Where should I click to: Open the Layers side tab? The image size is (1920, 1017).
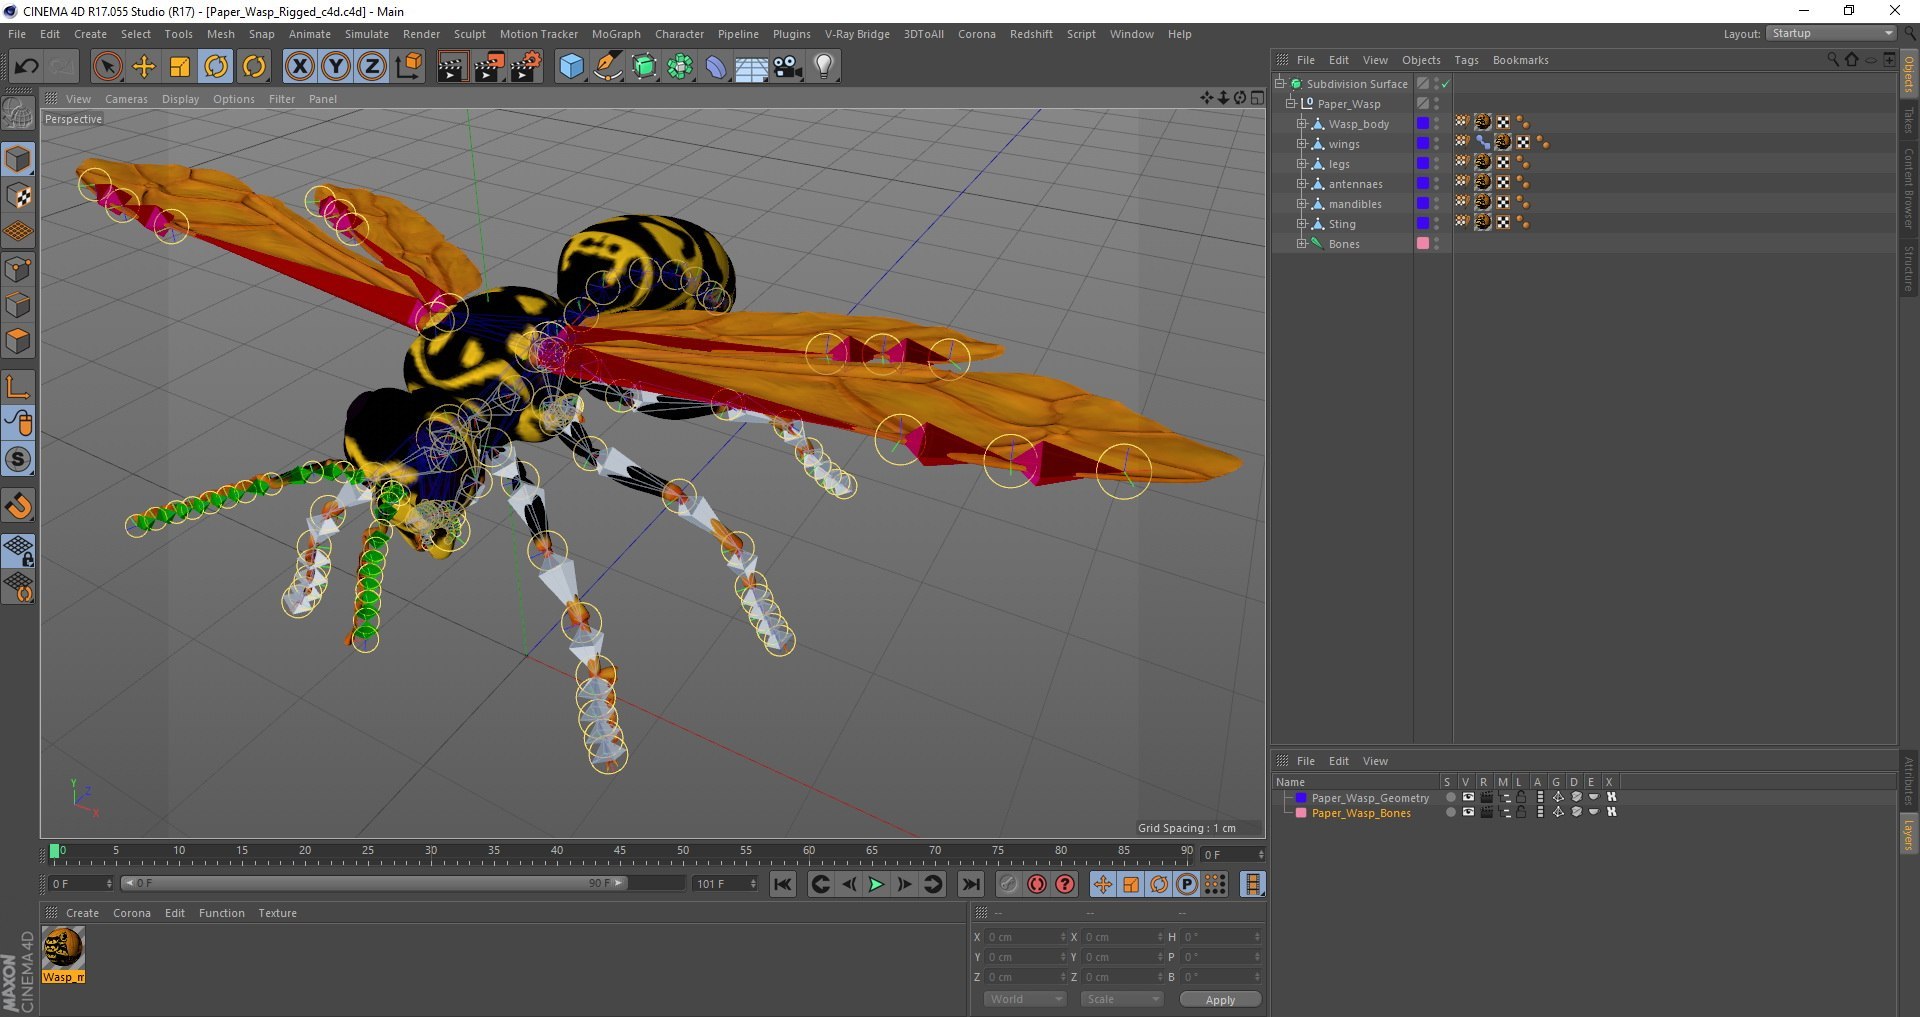coord(1909,834)
